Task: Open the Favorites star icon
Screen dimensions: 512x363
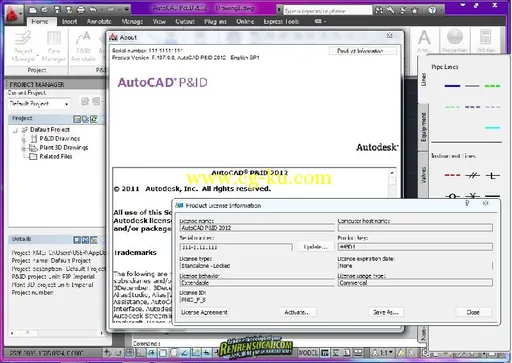Action: (x=414, y=10)
